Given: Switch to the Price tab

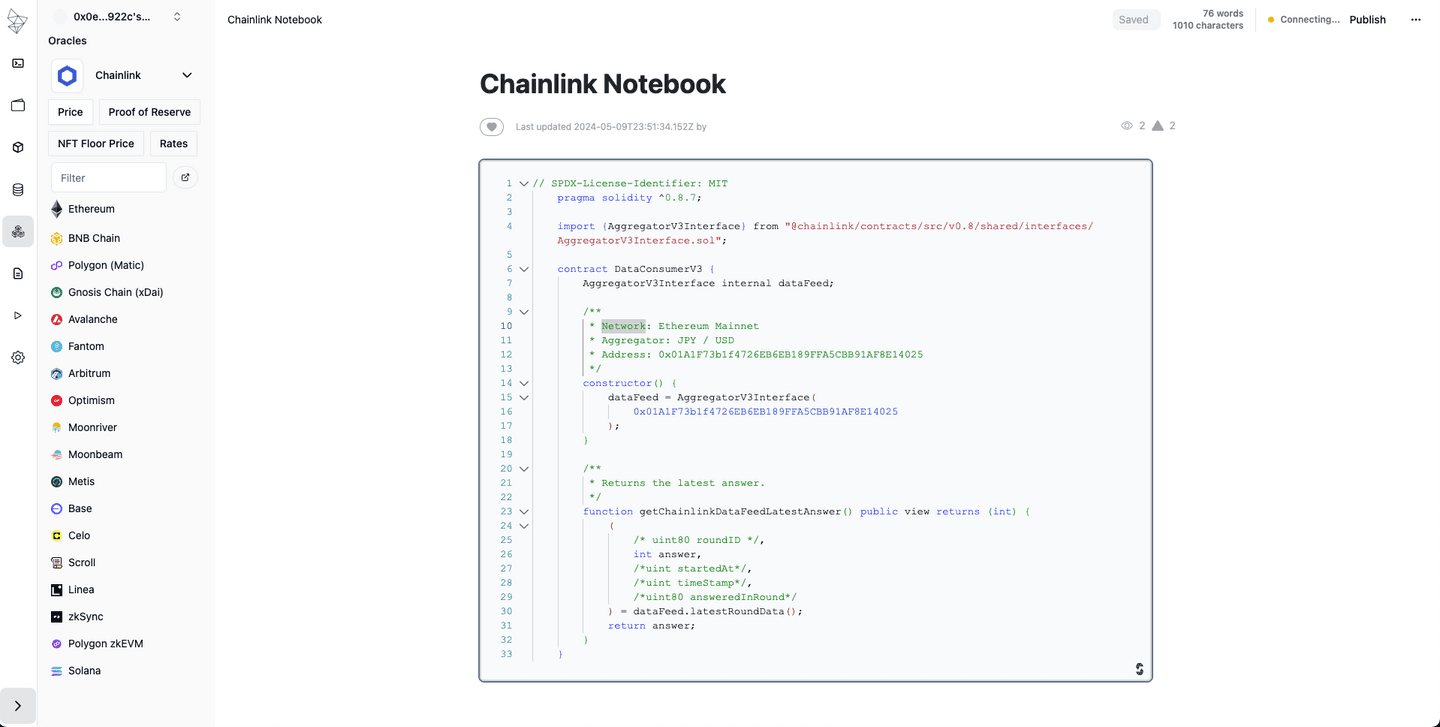Looking at the screenshot, I should [x=70, y=112].
